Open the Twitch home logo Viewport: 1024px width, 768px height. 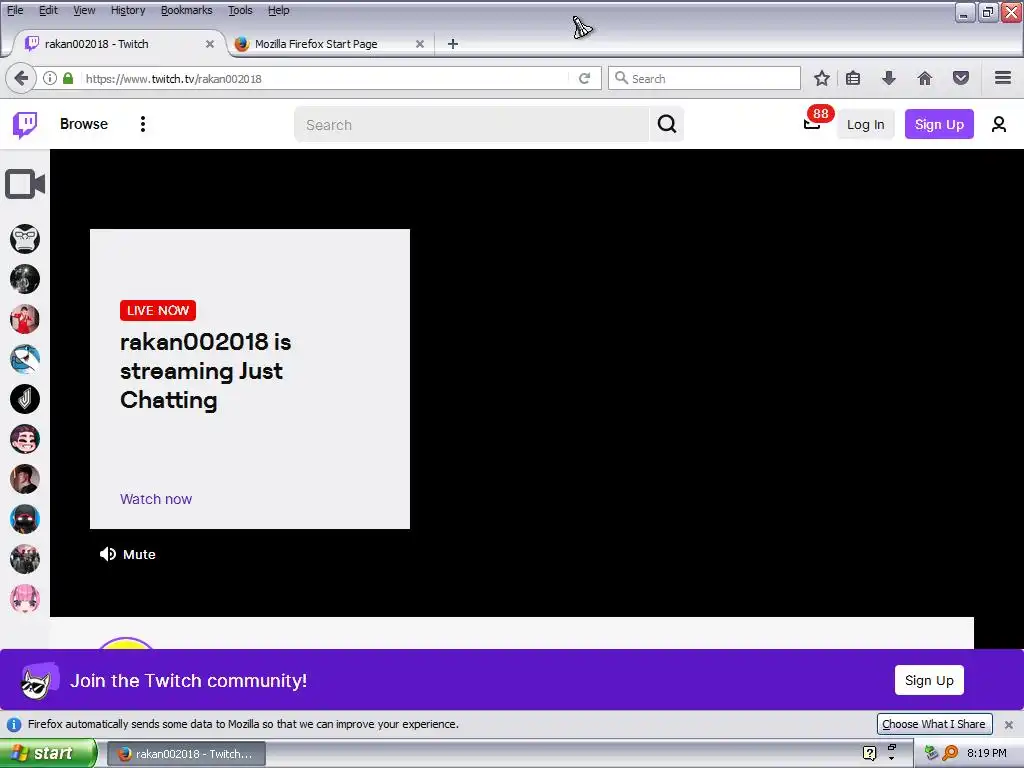25,124
